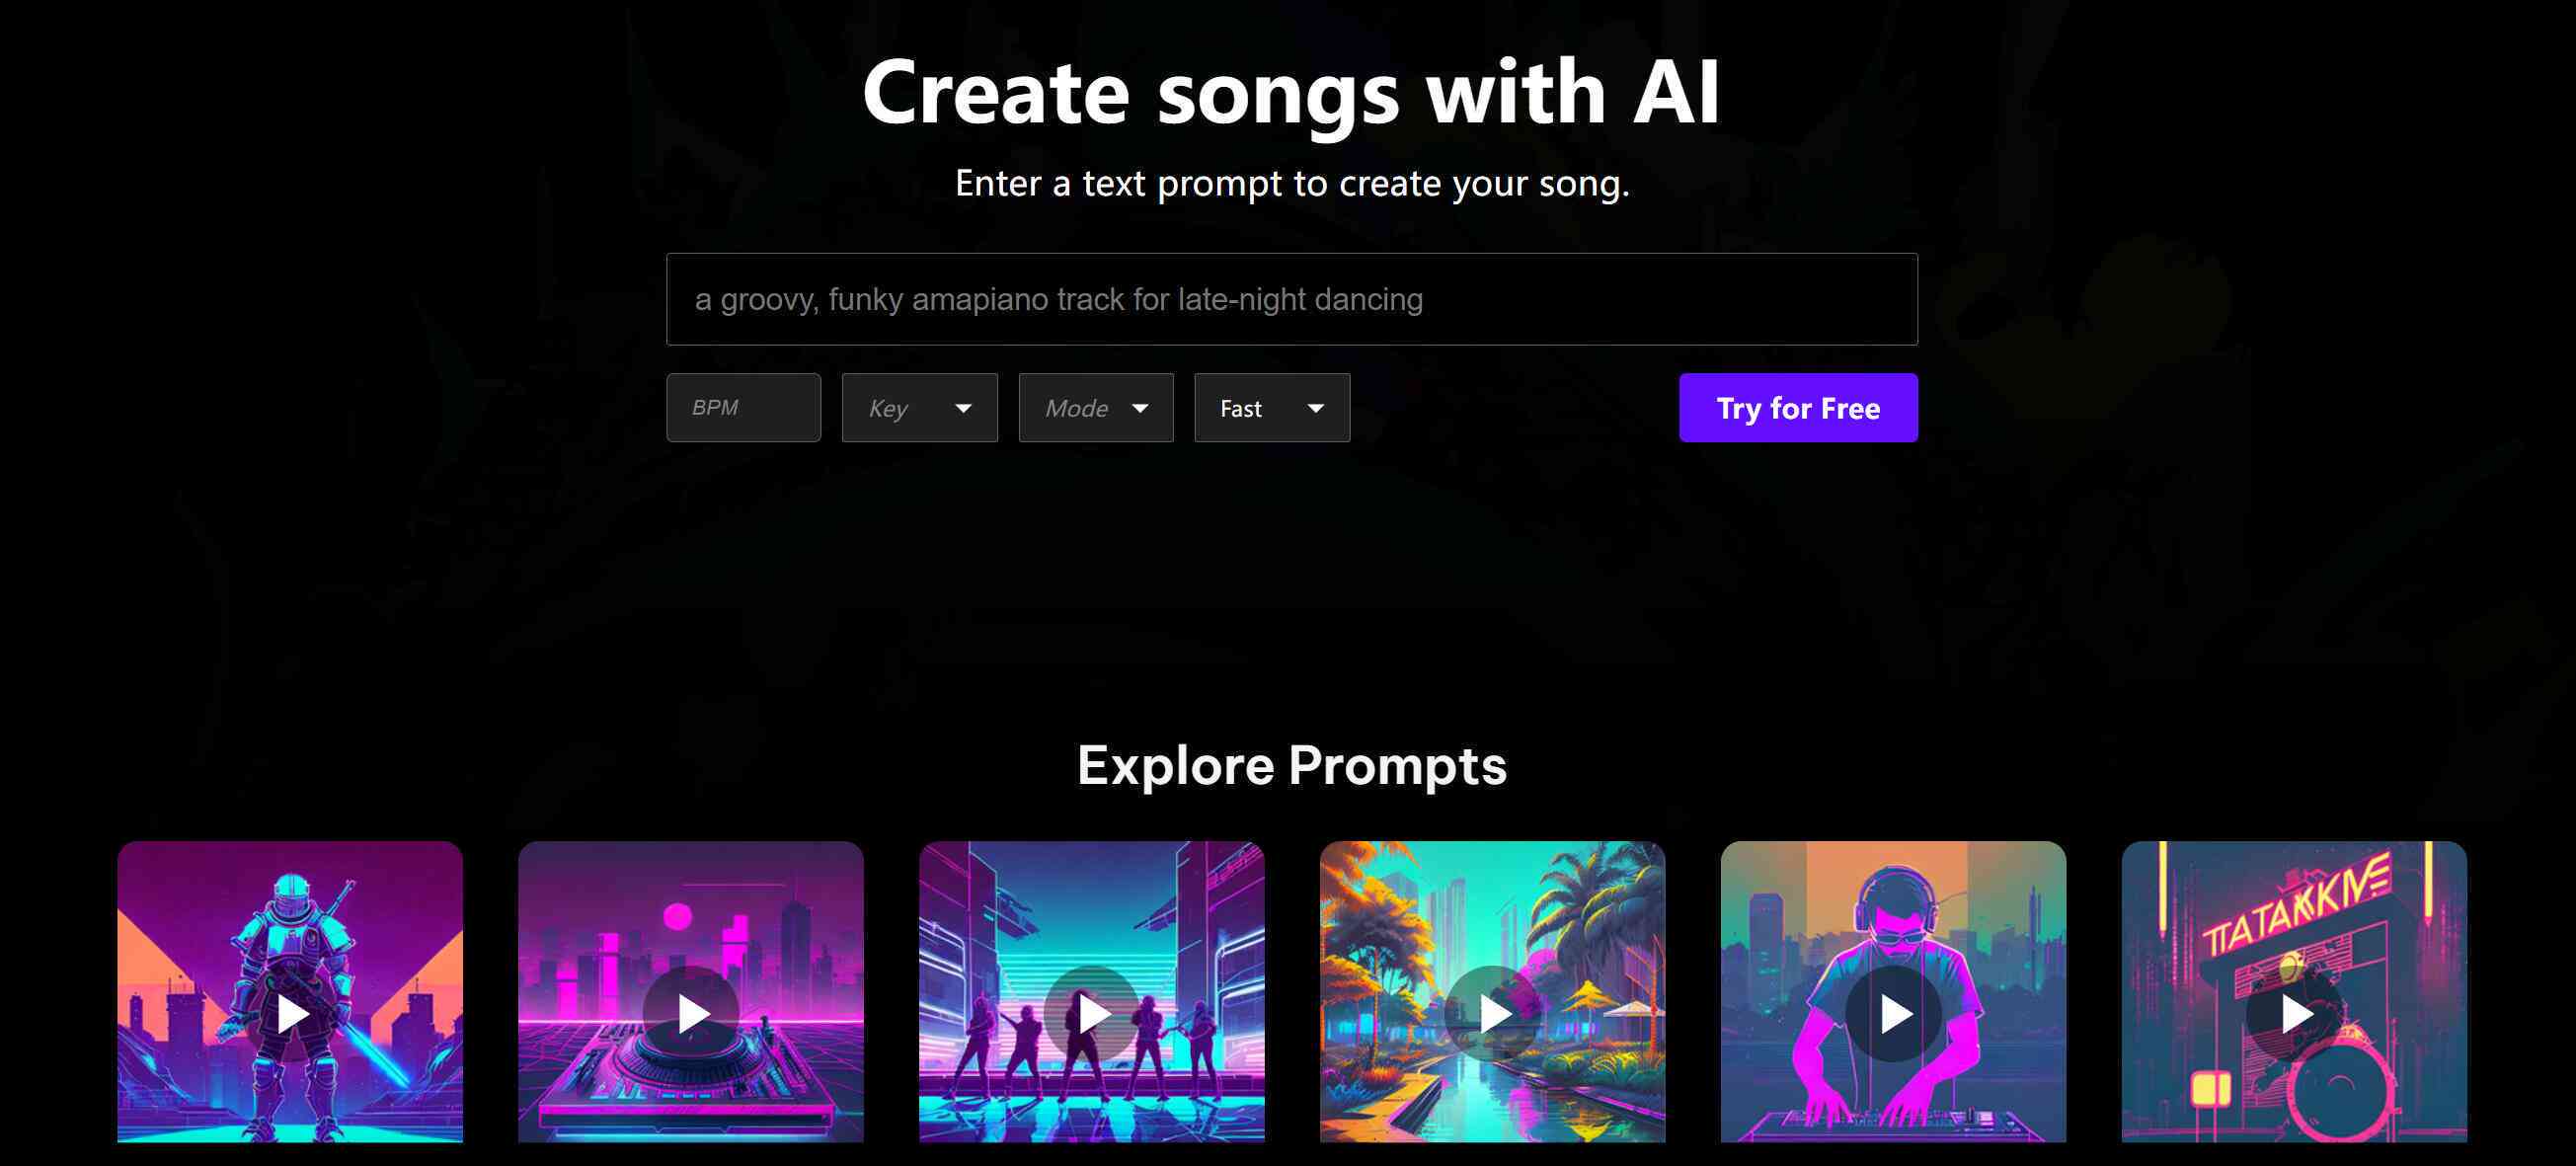Click the play button on neon dancers thumbnail
Viewport: 2576px width, 1166px height.
1091,1010
